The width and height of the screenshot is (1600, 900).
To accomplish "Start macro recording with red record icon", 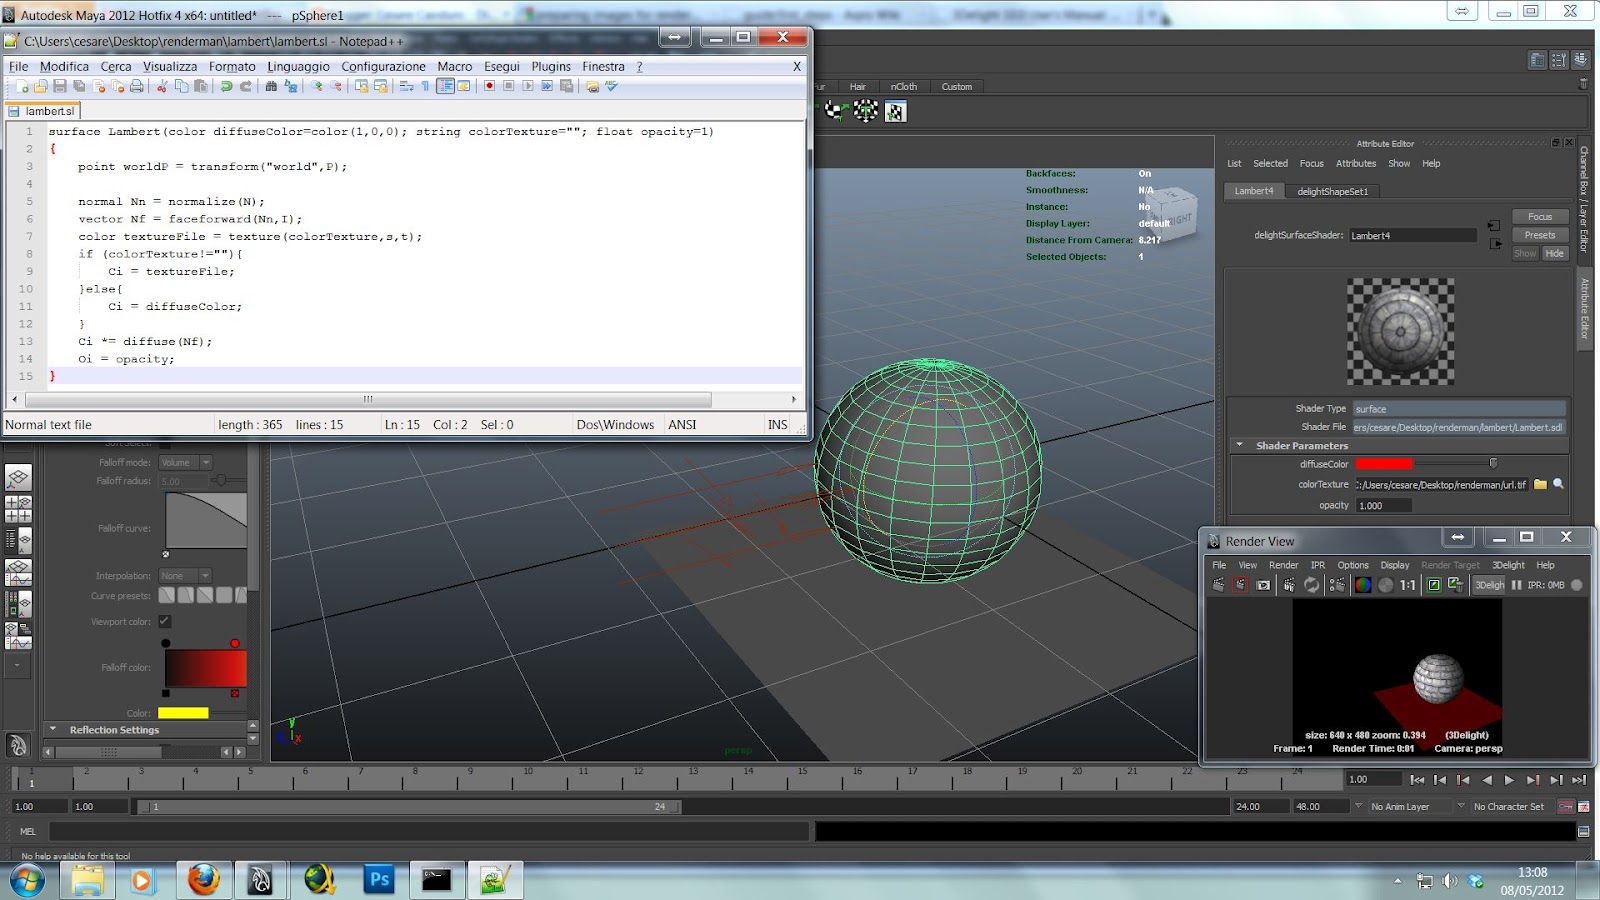I will click(x=487, y=86).
